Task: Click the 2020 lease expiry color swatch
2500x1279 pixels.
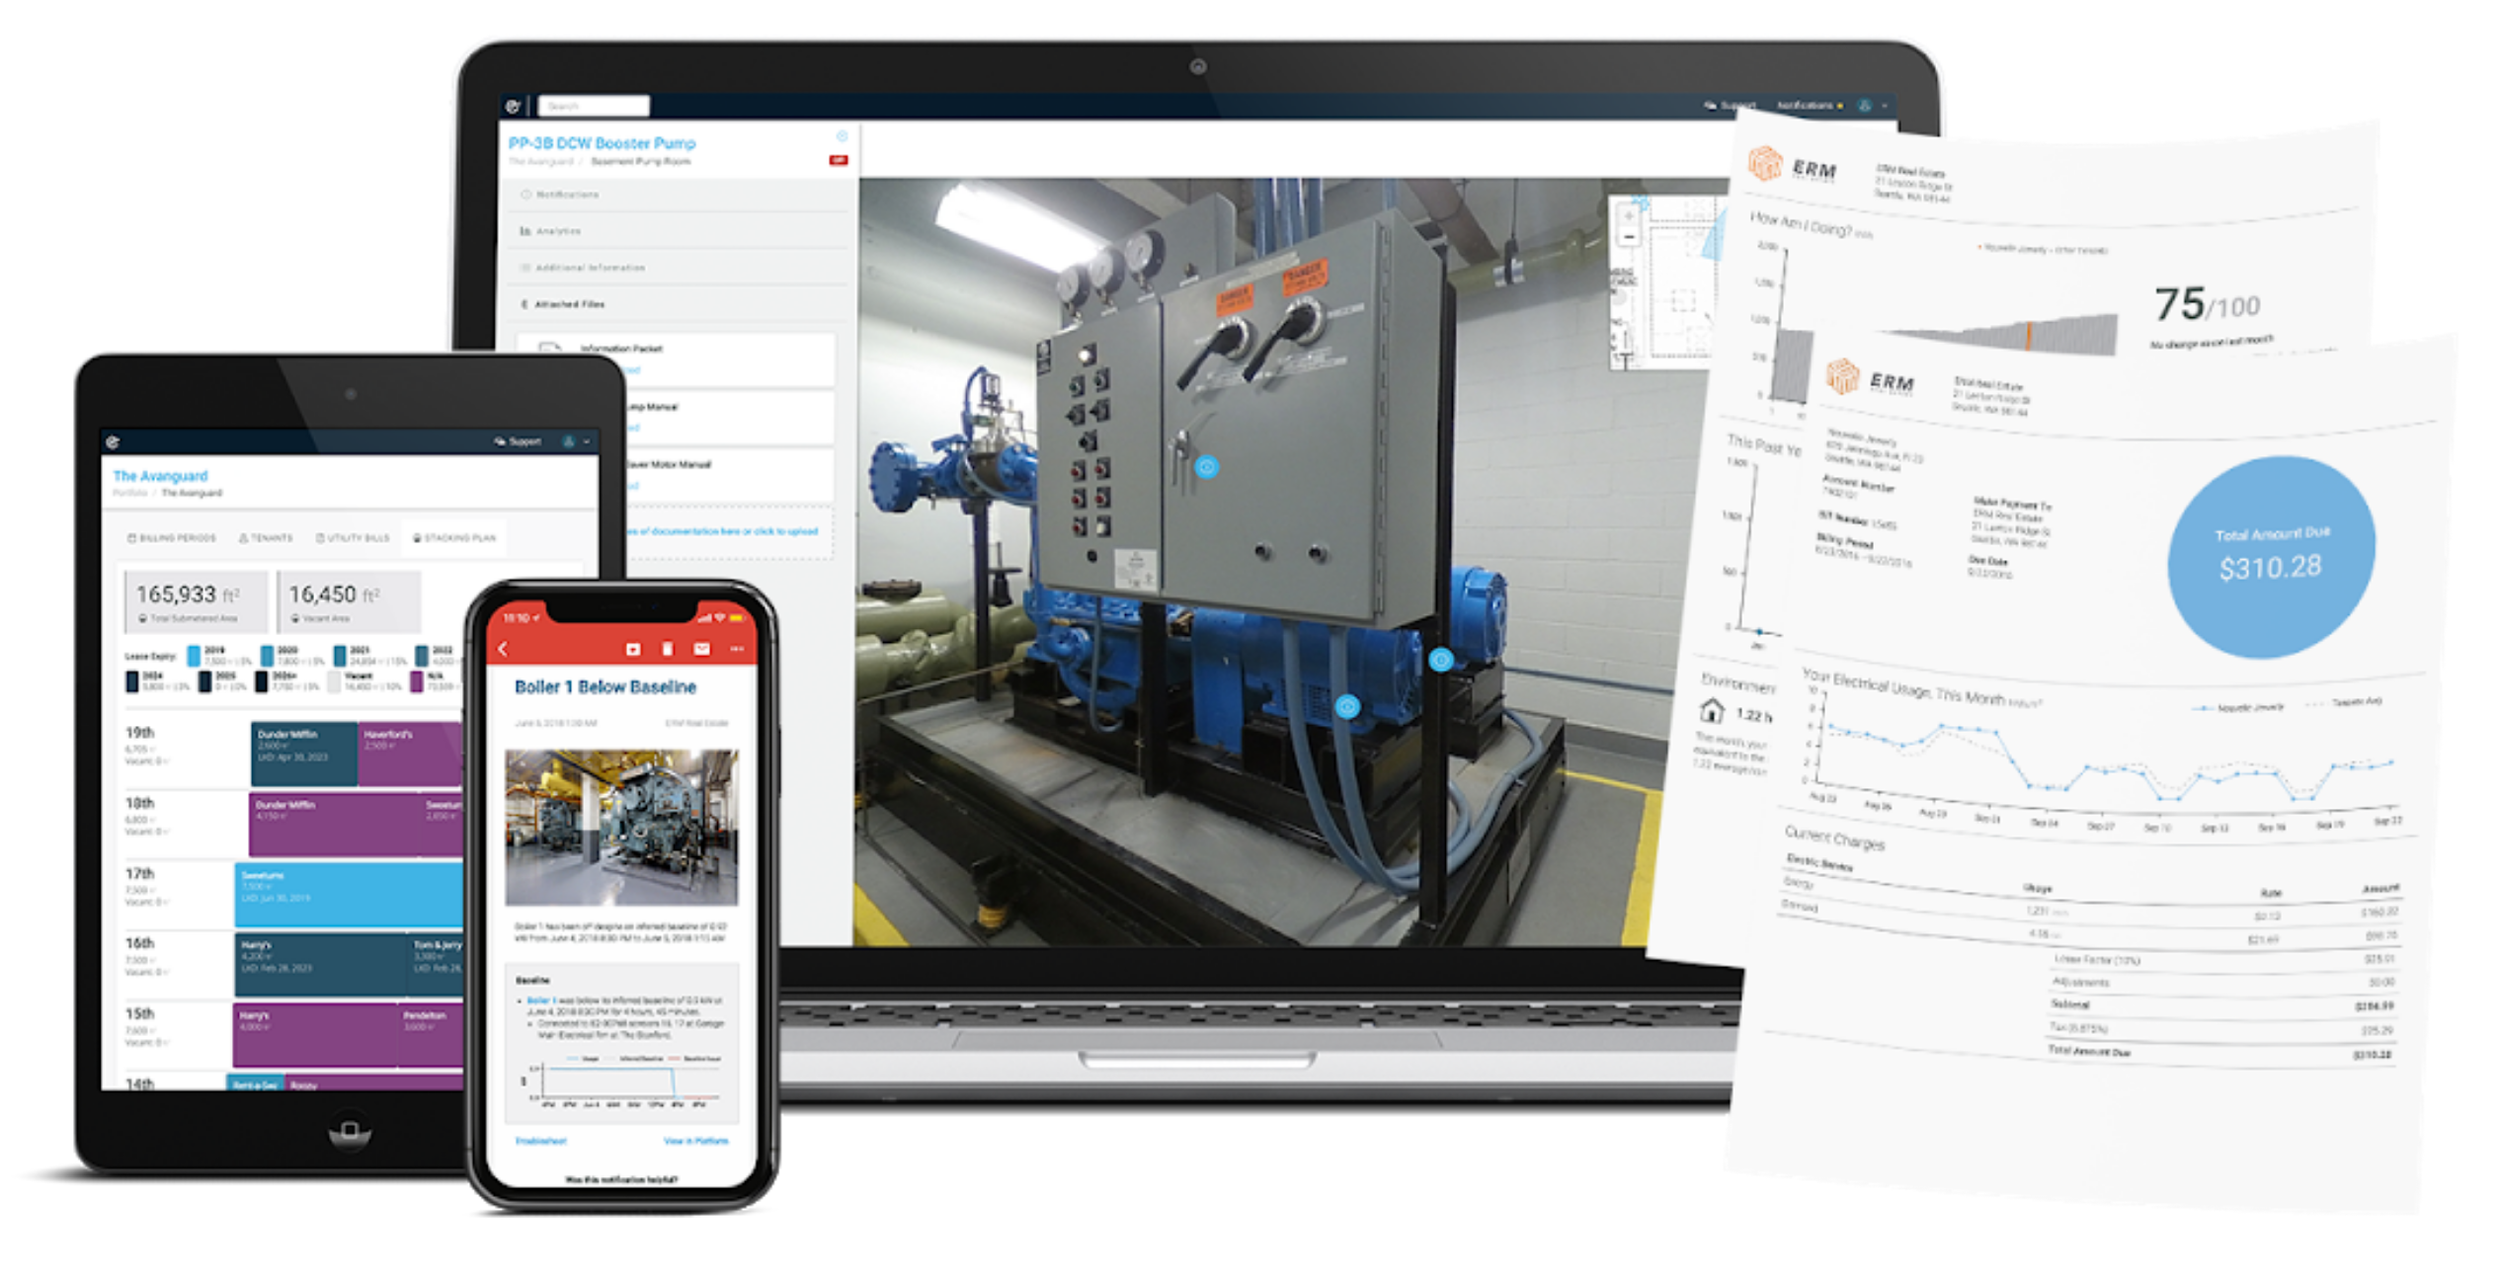Action: (267, 656)
